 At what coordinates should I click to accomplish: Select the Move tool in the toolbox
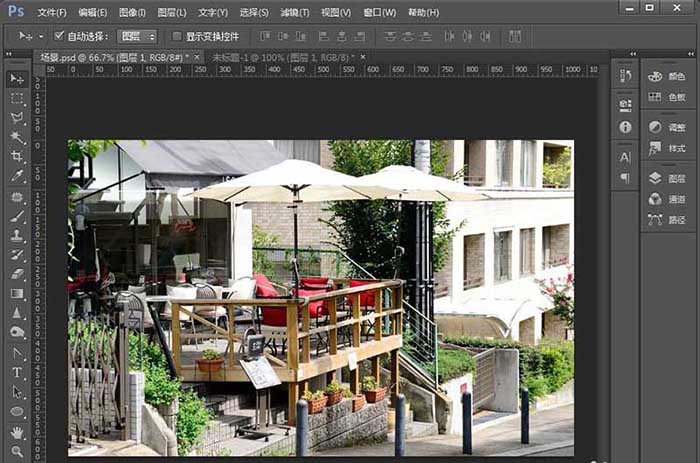17,79
